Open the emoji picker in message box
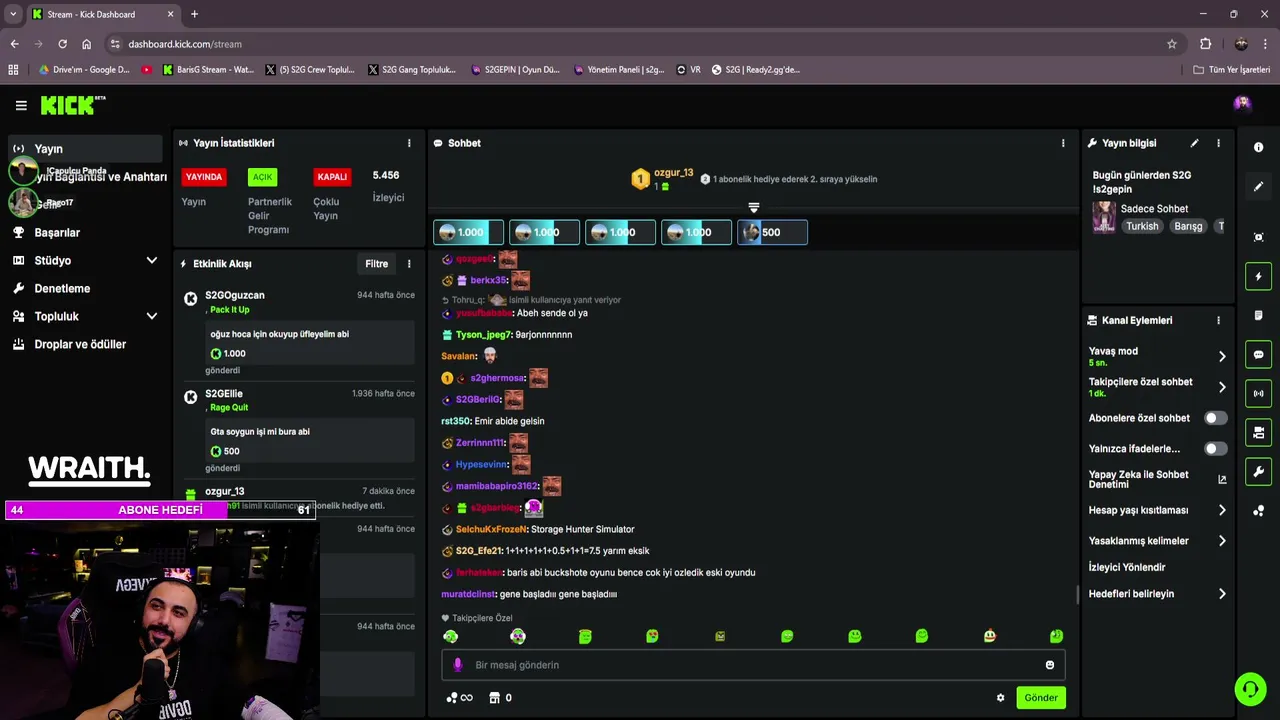 [x=1049, y=665]
